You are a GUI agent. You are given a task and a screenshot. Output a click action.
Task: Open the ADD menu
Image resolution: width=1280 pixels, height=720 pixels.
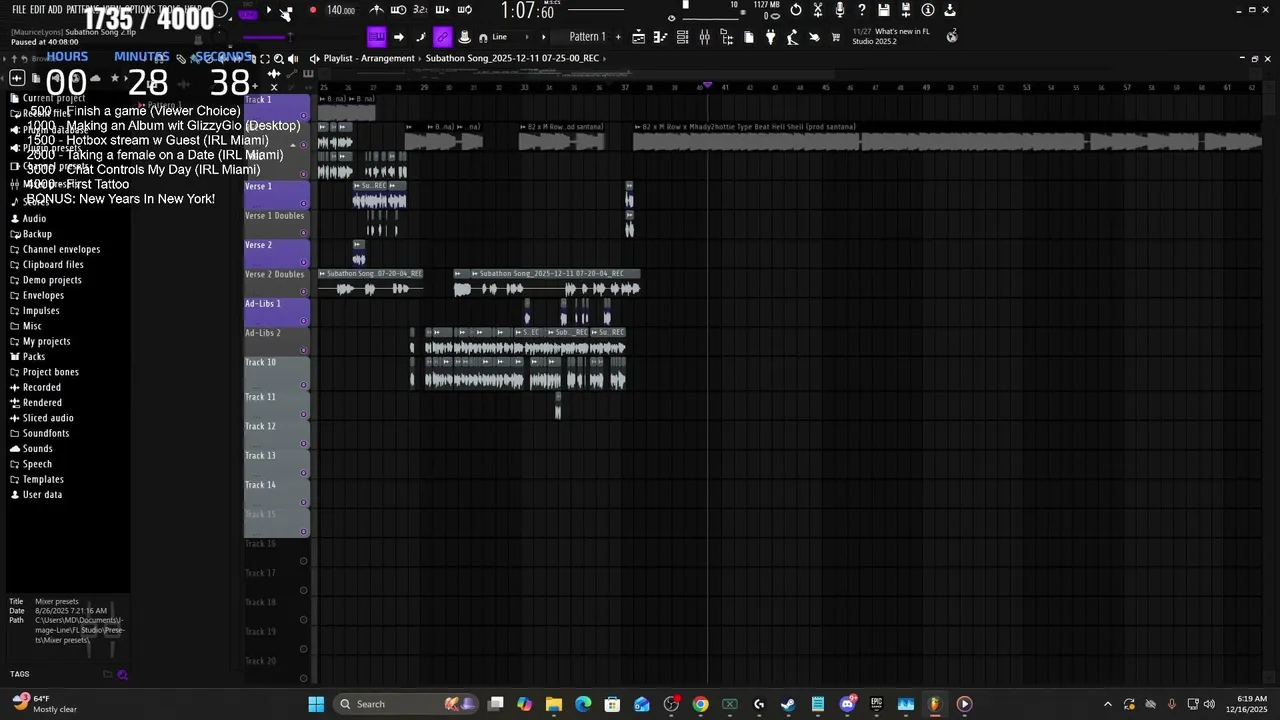pos(54,9)
